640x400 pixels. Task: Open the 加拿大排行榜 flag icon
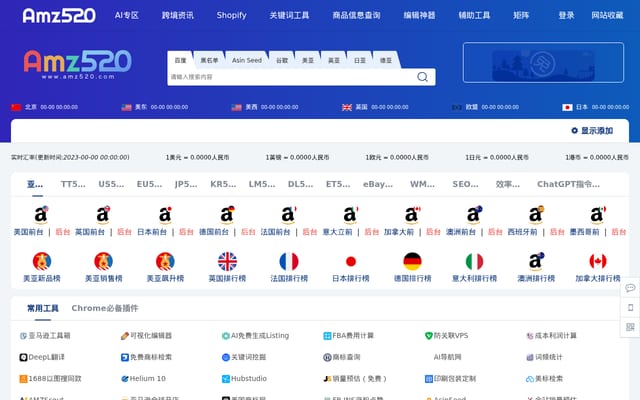click(x=598, y=262)
